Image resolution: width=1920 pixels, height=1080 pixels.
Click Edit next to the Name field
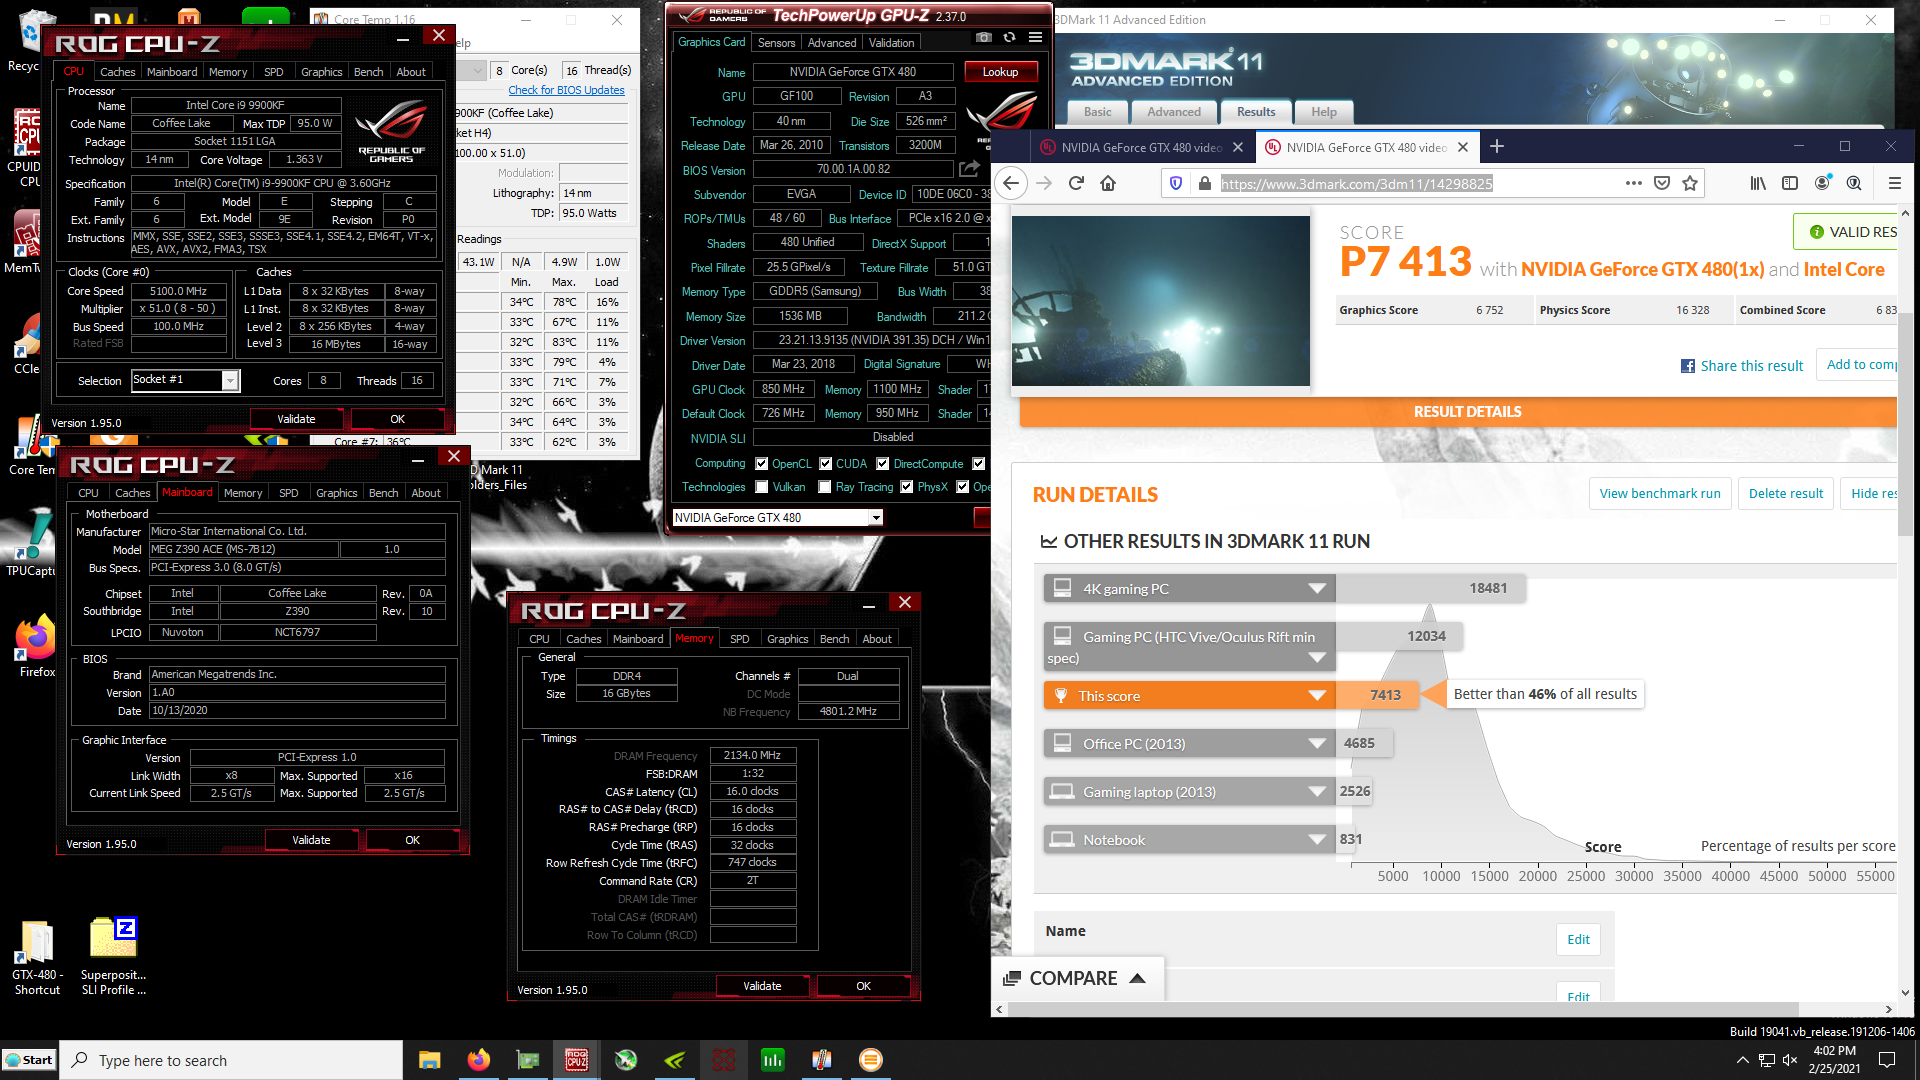click(1578, 939)
